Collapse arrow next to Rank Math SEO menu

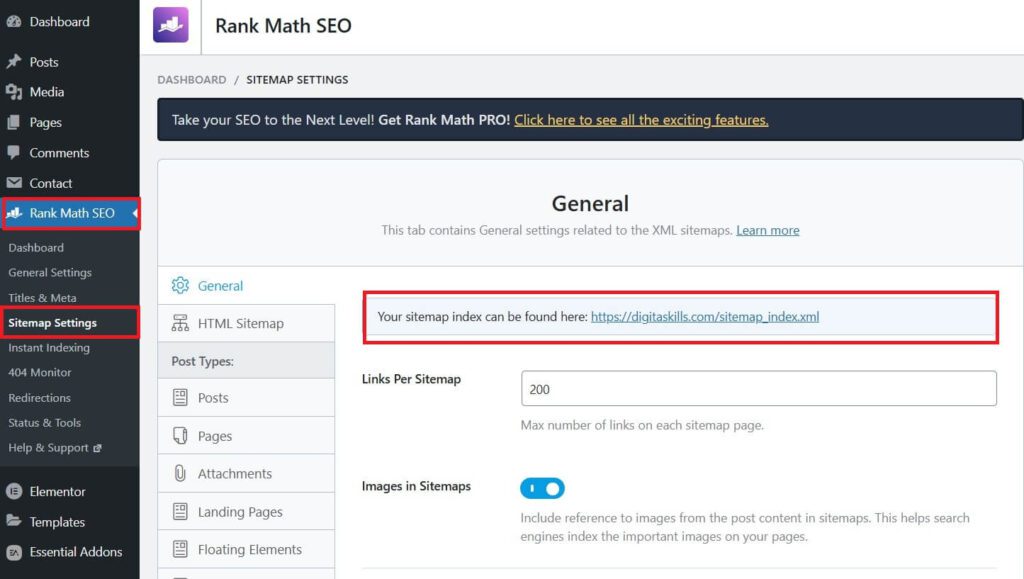[135, 213]
